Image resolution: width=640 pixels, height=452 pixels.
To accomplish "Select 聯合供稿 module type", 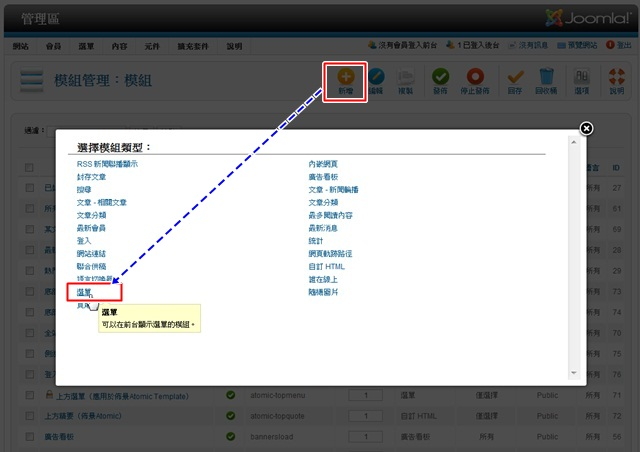I will tap(91, 266).
